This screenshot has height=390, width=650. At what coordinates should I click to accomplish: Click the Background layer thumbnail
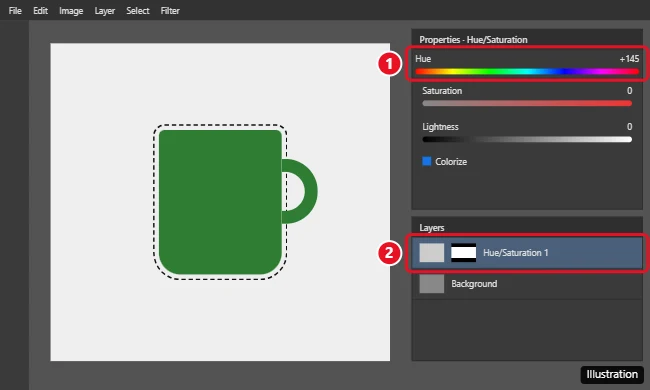pyautogui.click(x=432, y=283)
